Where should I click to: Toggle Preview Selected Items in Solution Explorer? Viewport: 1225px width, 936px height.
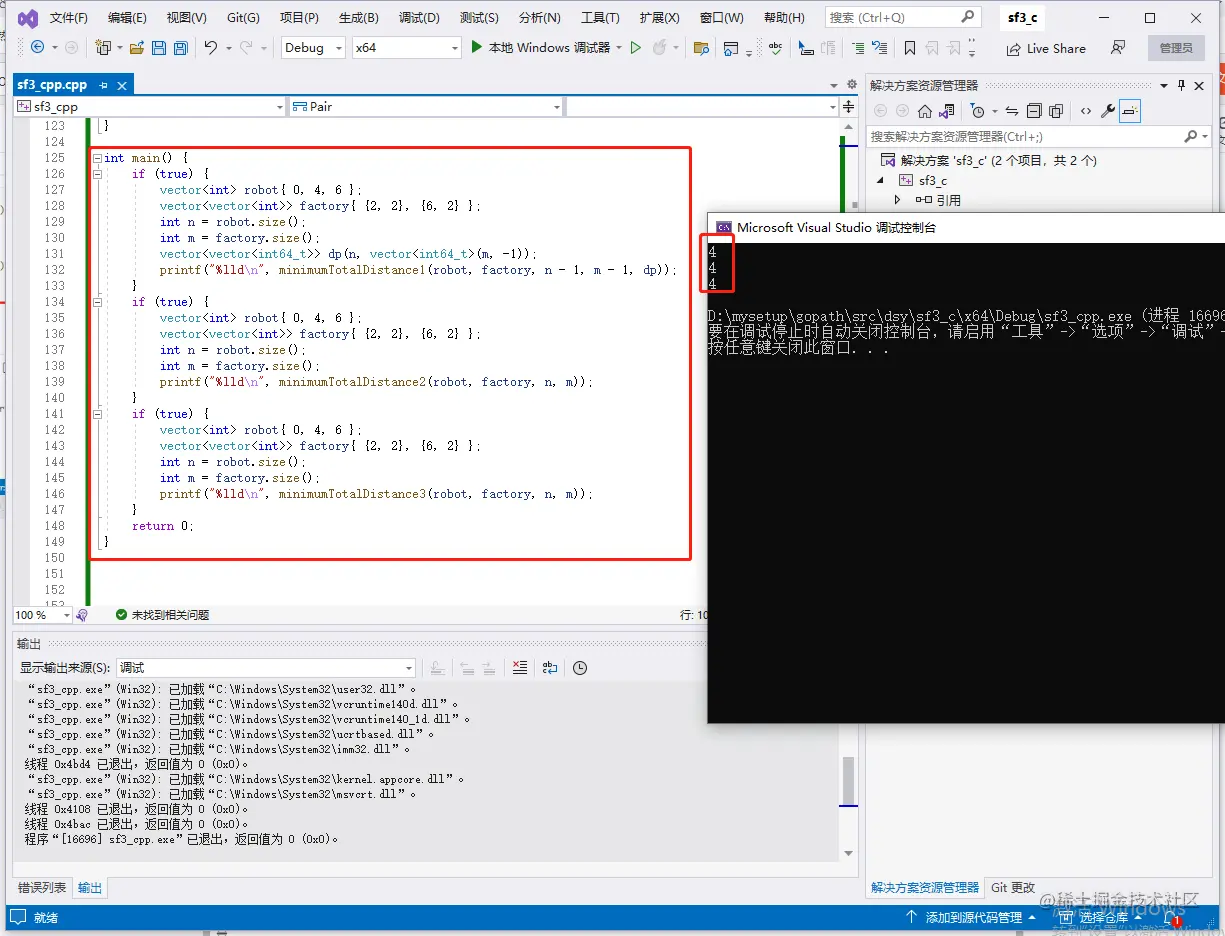[1130, 111]
